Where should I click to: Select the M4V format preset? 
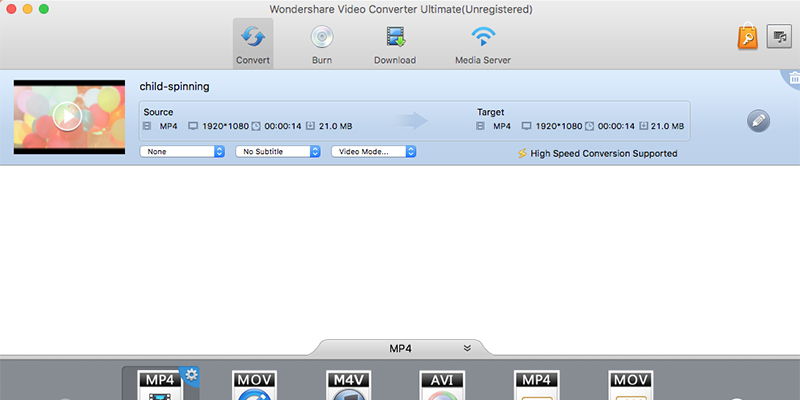(x=348, y=385)
